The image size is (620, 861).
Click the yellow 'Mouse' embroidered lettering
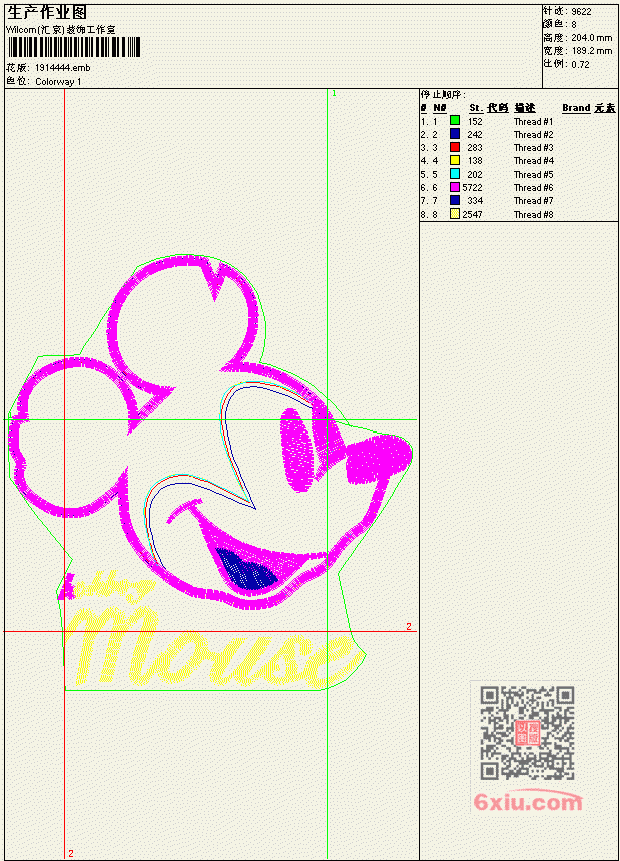pos(214,648)
